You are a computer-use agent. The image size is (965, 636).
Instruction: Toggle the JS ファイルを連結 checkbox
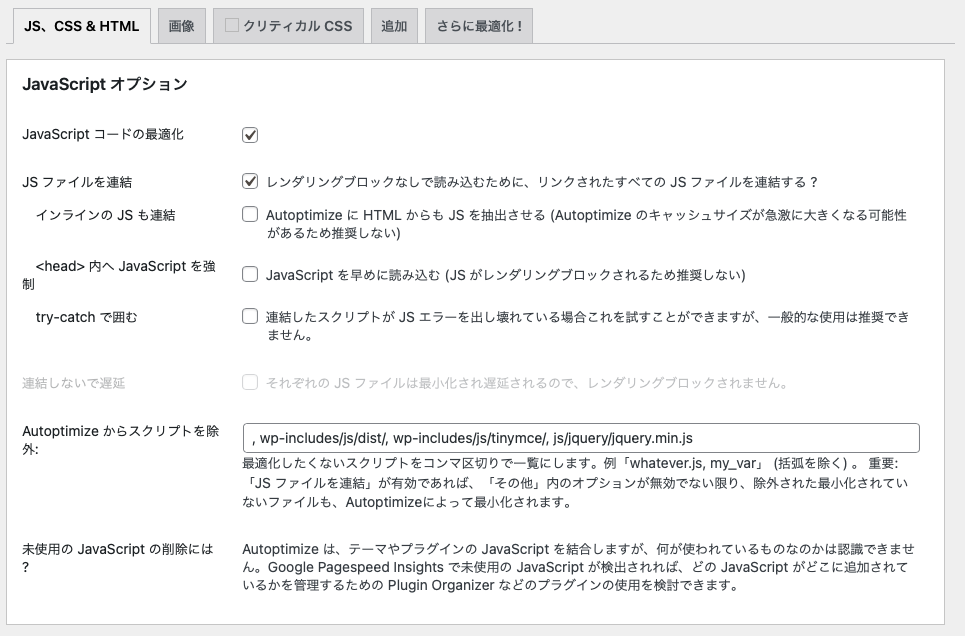[250, 182]
